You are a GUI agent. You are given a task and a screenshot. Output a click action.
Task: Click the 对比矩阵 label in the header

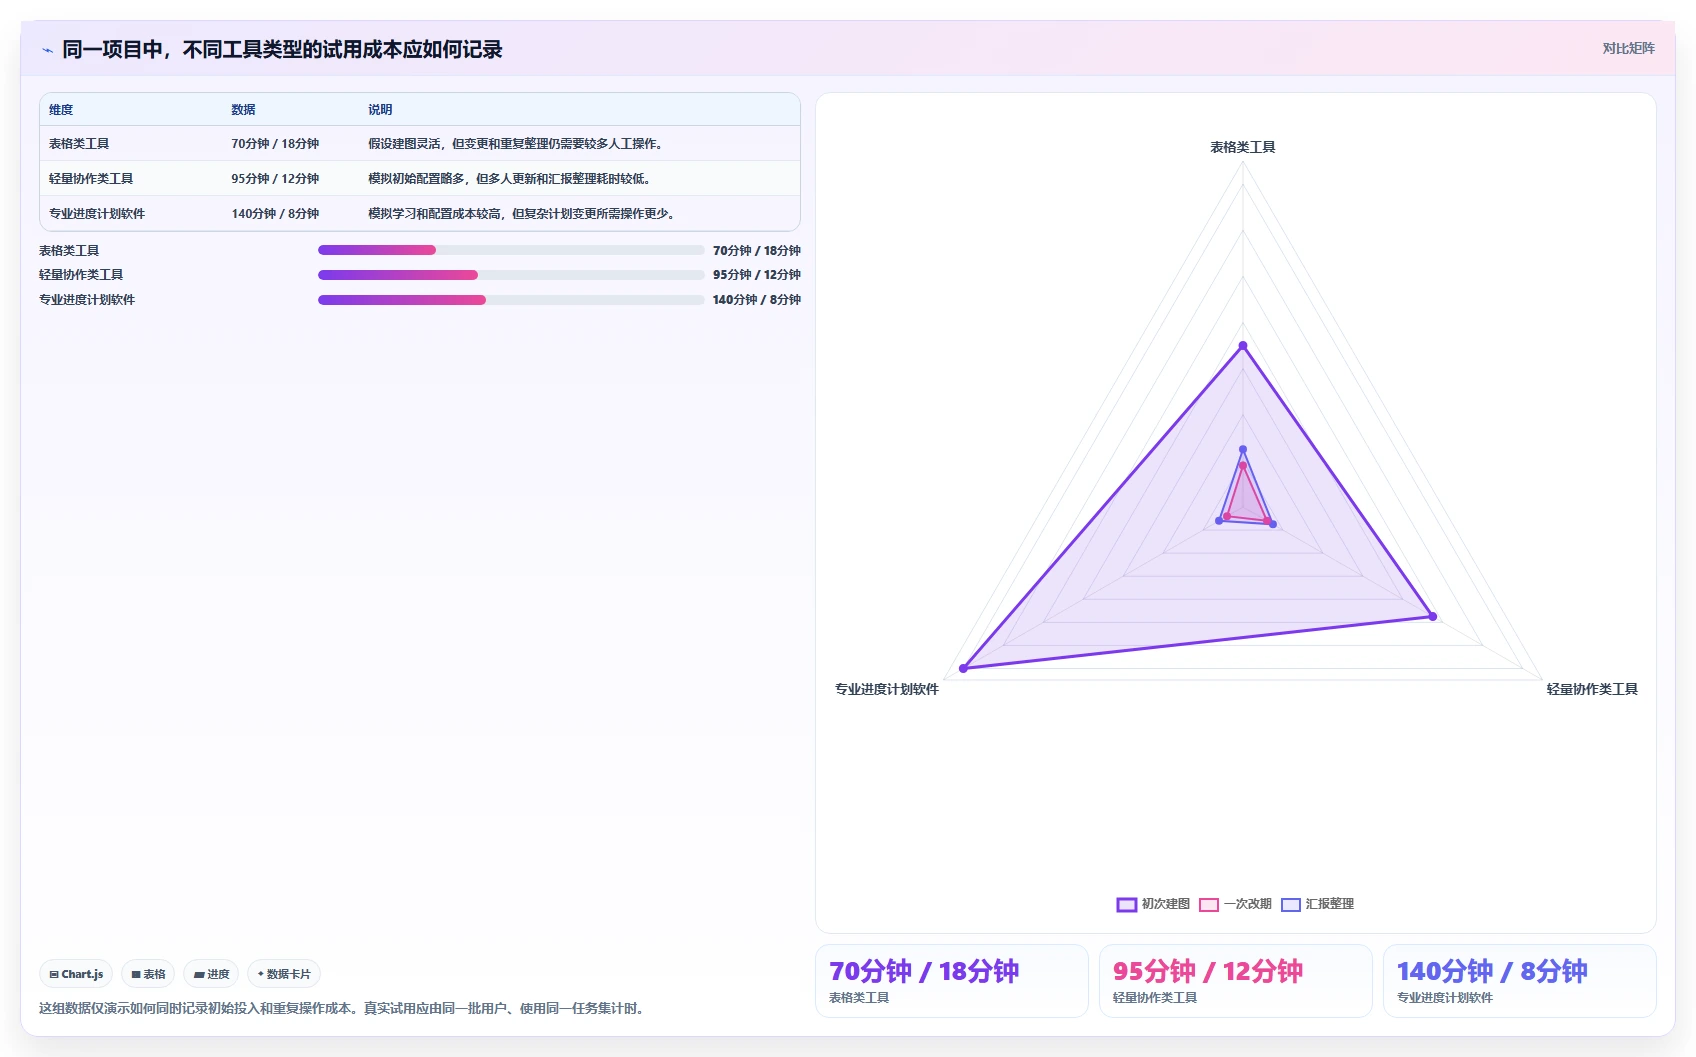click(1628, 48)
